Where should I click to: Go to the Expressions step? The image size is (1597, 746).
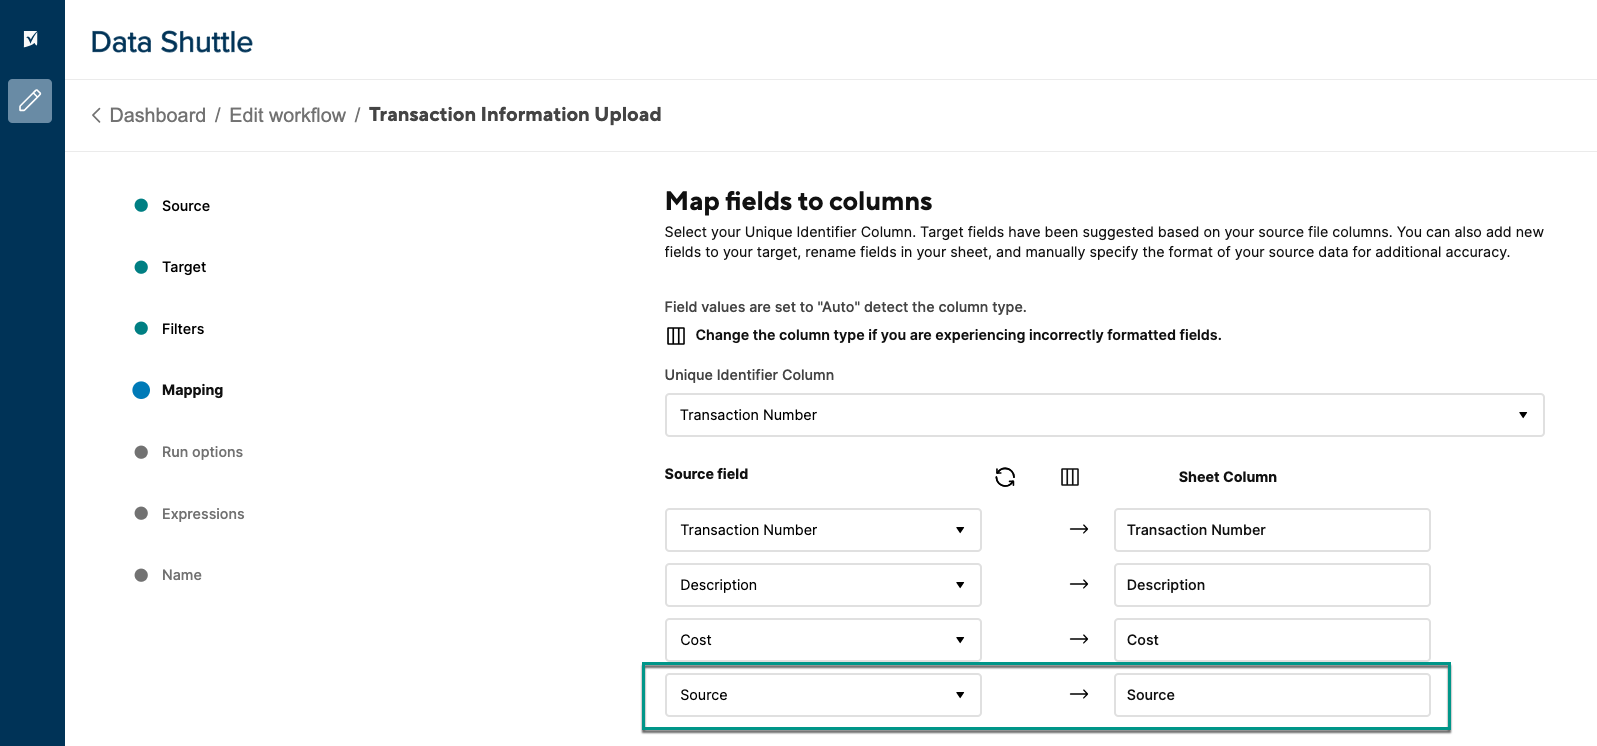tap(203, 514)
